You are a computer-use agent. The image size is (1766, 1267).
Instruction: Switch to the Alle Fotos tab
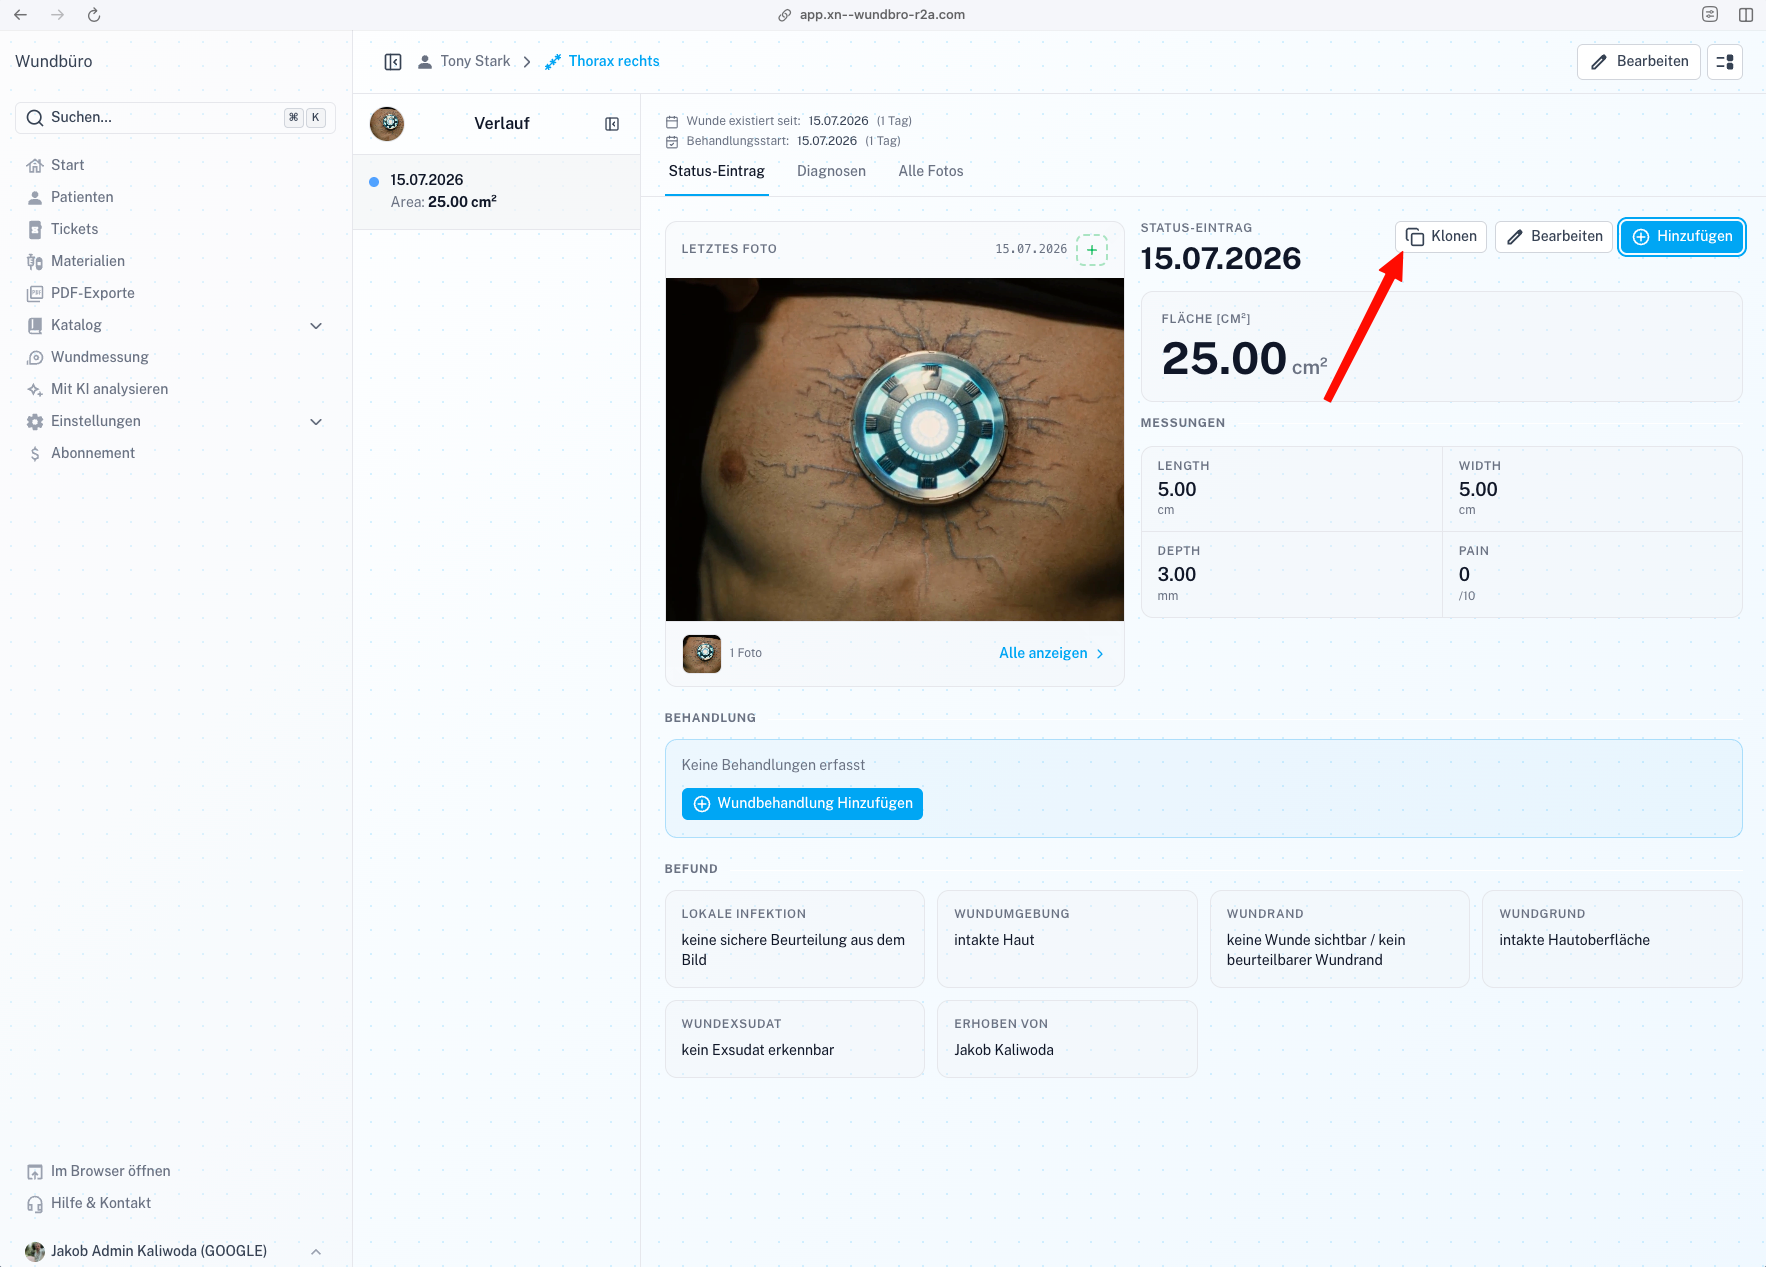(930, 171)
